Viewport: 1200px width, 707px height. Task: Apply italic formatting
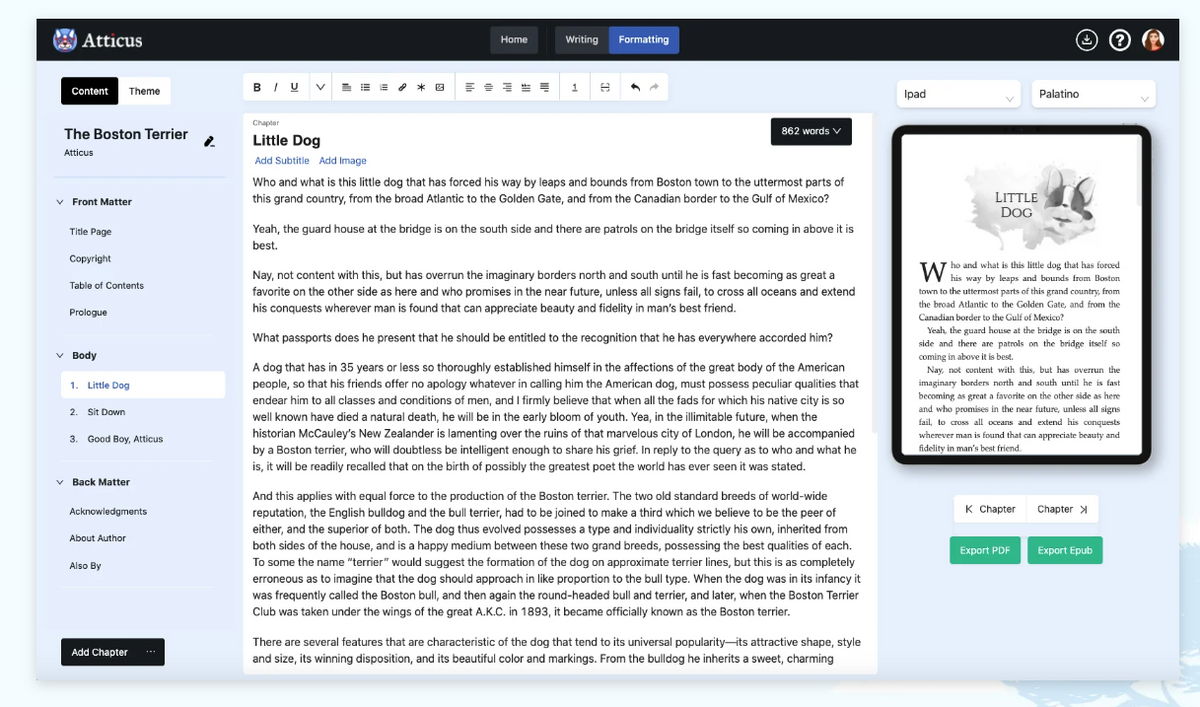click(x=276, y=87)
